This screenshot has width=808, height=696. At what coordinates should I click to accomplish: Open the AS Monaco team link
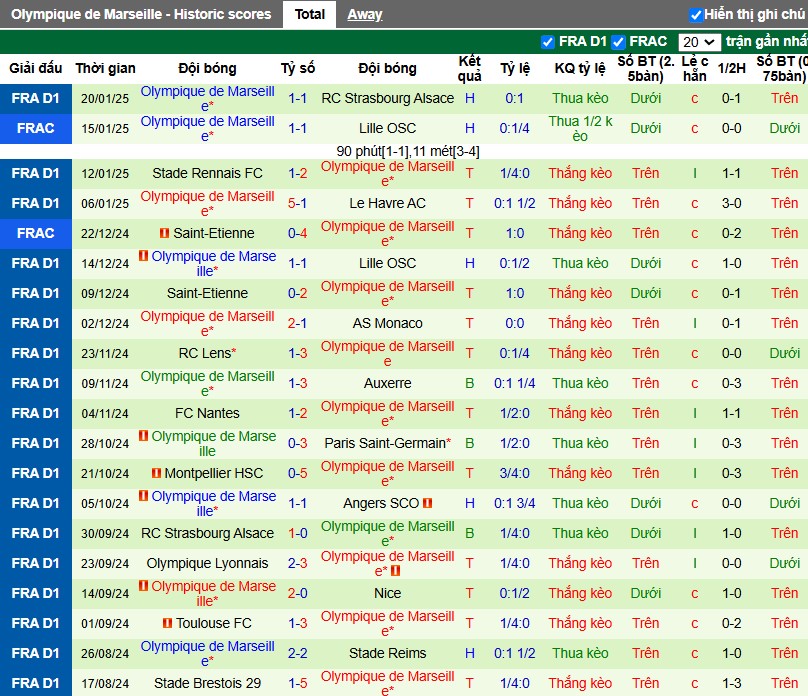click(x=388, y=324)
